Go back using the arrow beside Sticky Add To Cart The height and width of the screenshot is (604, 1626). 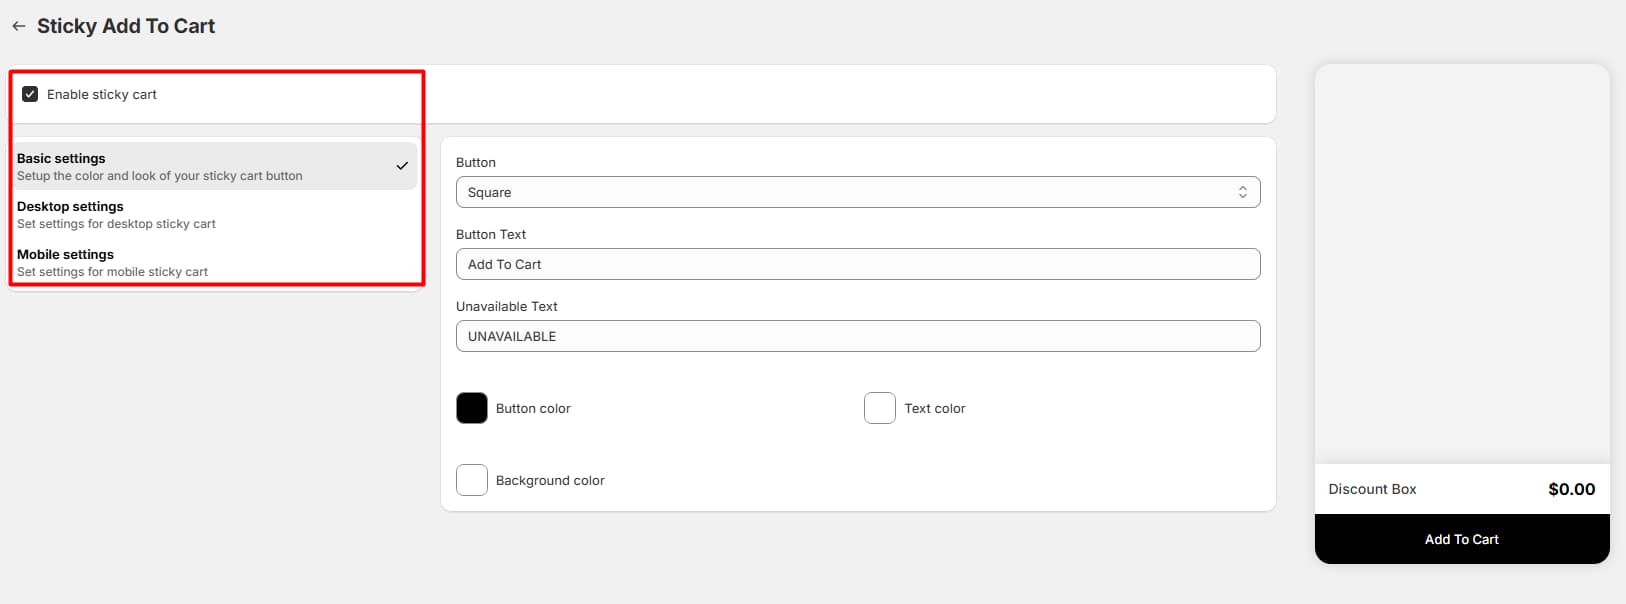pos(19,26)
